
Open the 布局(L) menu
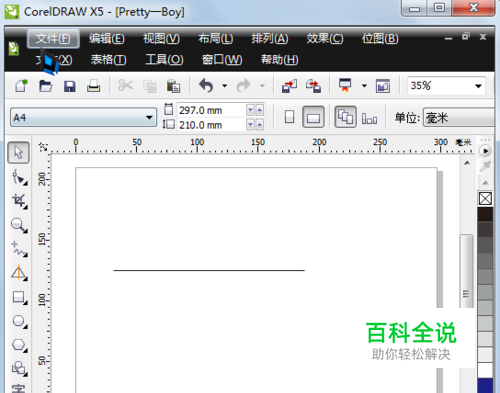[x=216, y=39]
